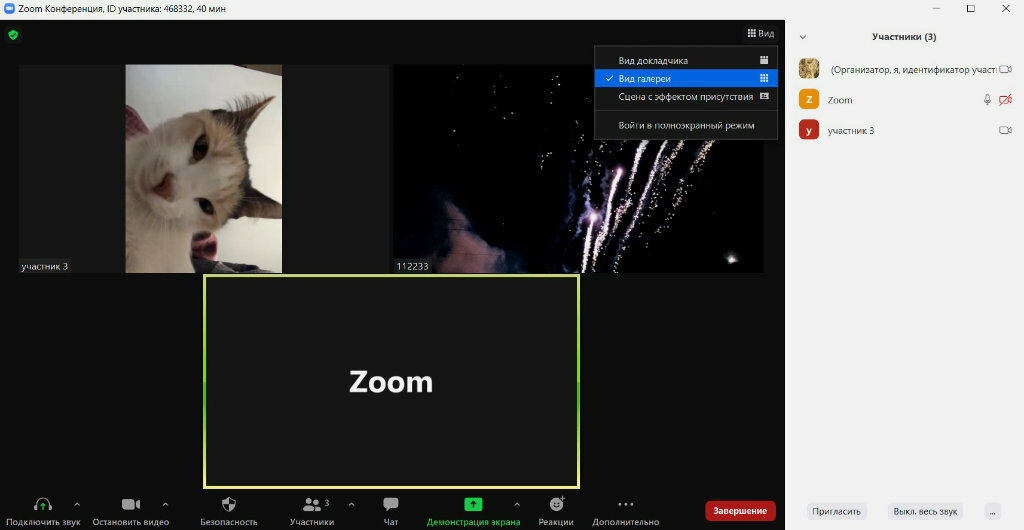
Task: Click the camera icon next to участник 3
Action: pos(1005,131)
